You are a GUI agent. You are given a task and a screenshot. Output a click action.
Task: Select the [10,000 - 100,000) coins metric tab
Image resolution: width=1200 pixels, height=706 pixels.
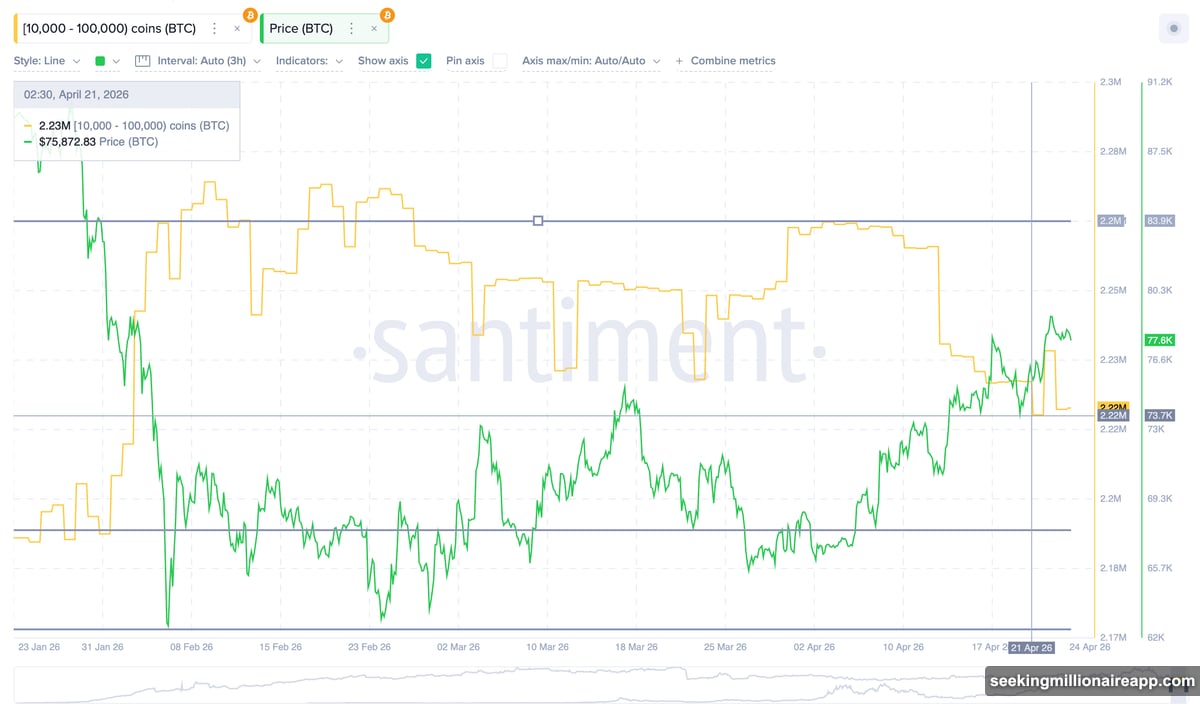tap(109, 29)
